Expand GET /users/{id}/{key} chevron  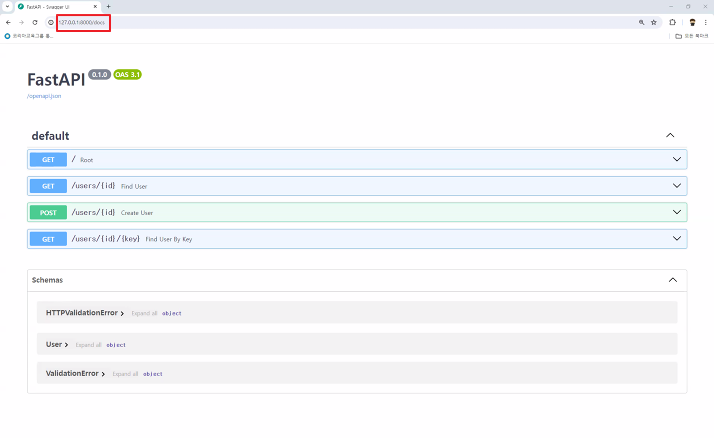point(677,239)
